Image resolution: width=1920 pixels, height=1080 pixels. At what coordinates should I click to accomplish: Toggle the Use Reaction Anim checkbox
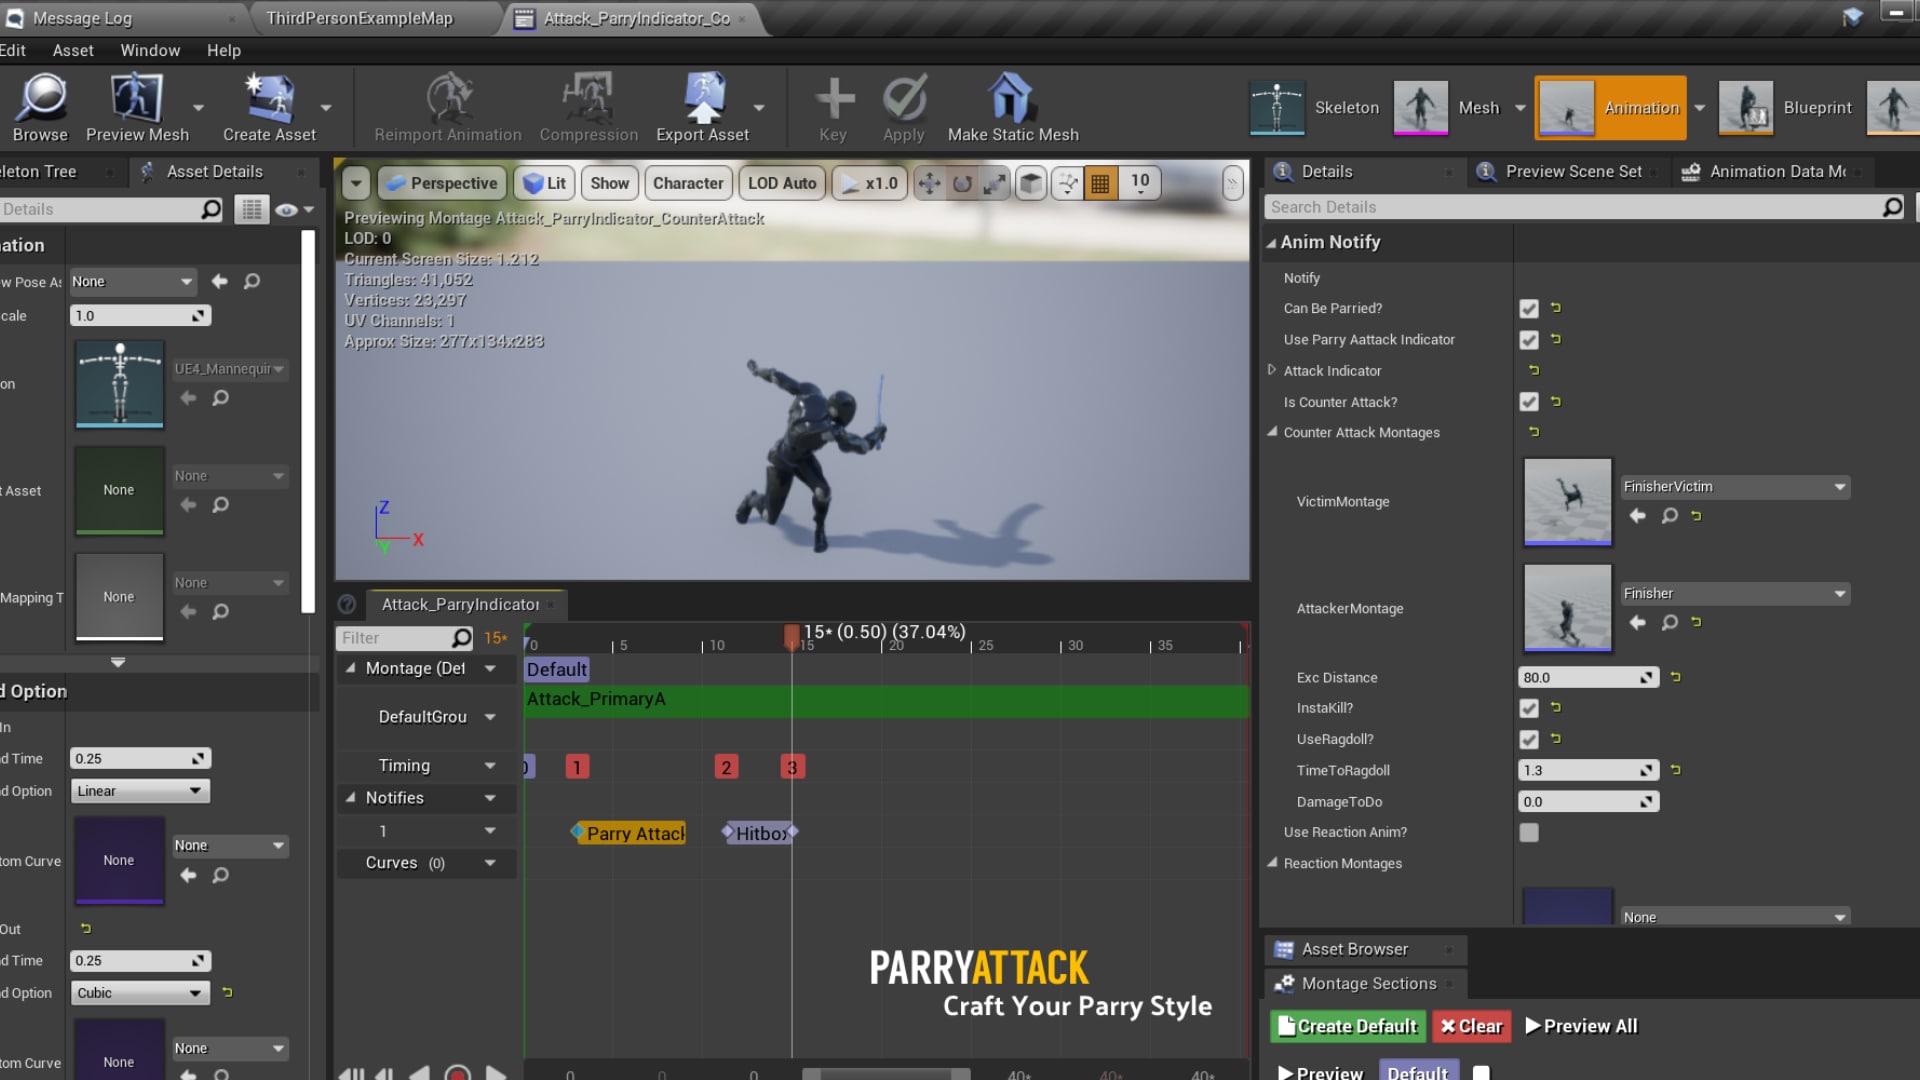(1528, 831)
